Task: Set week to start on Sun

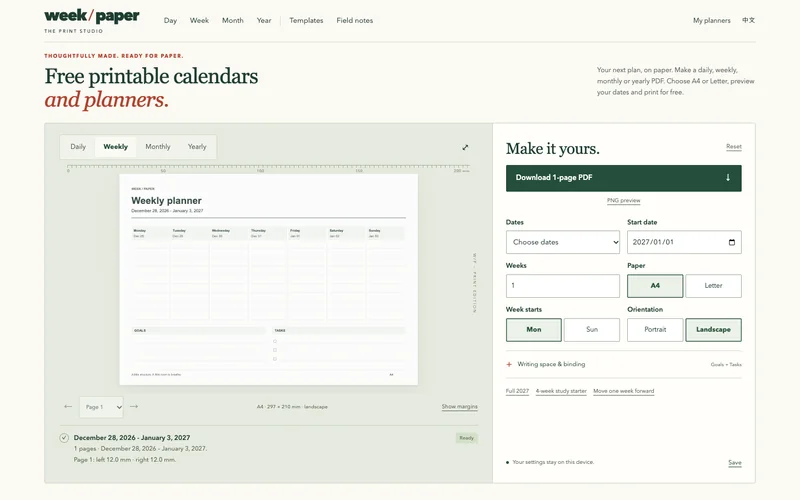Action: [592, 330]
